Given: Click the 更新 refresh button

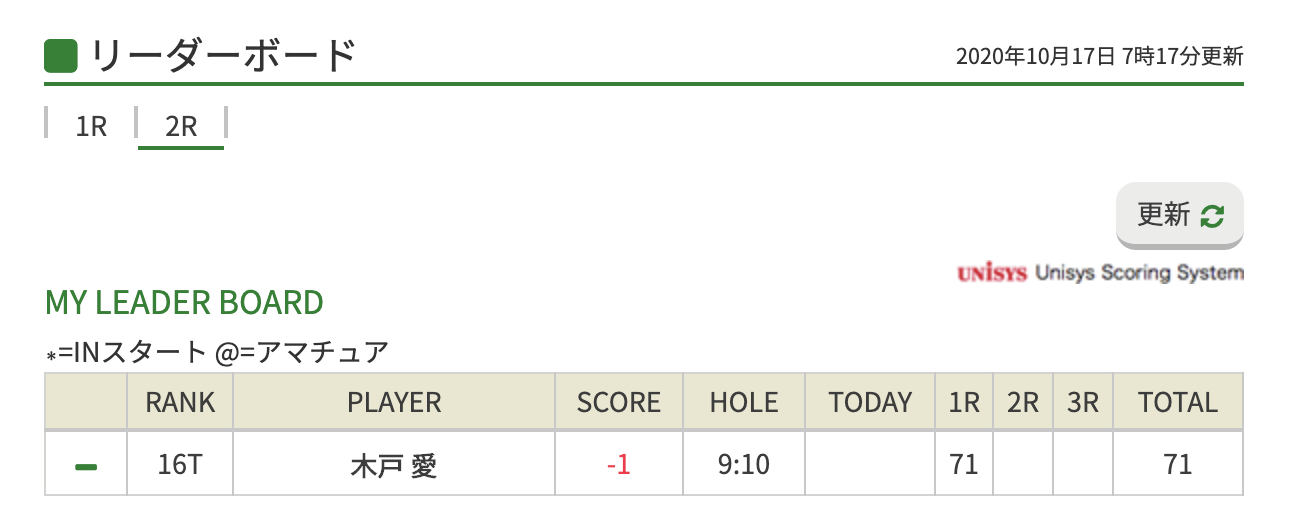Looking at the screenshot, I should tap(1180, 215).
